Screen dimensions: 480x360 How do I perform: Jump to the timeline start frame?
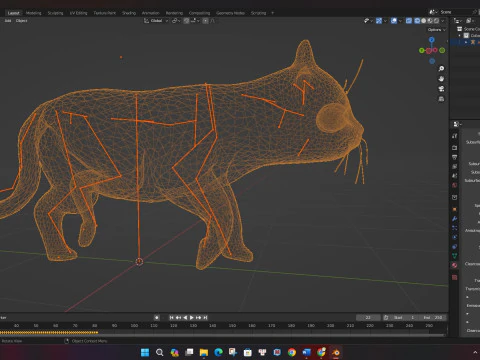pos(171,317)
